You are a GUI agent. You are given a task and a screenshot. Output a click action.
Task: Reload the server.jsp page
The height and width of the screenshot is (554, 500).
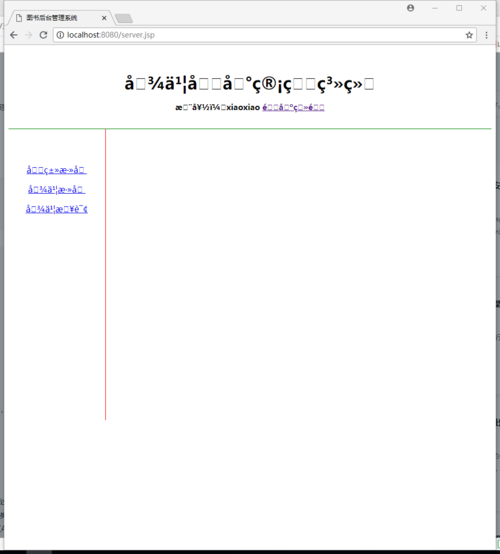43,35
